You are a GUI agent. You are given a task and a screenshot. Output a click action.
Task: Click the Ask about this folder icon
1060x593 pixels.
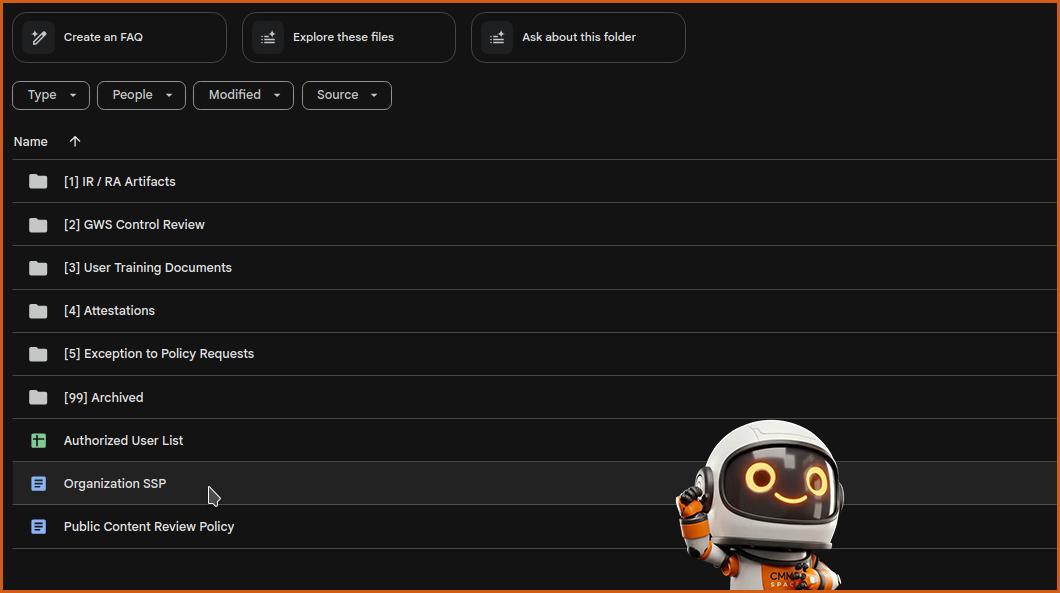[x=497, y=38]
